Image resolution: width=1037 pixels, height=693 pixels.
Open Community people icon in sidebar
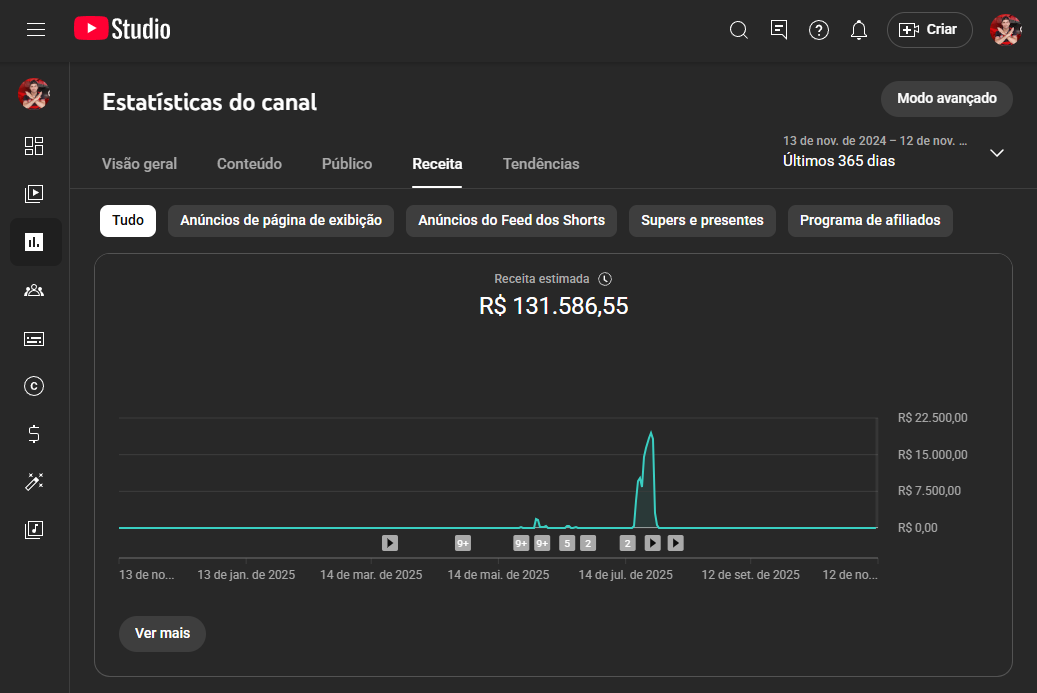pyautogui.click(x=34, y=290)
